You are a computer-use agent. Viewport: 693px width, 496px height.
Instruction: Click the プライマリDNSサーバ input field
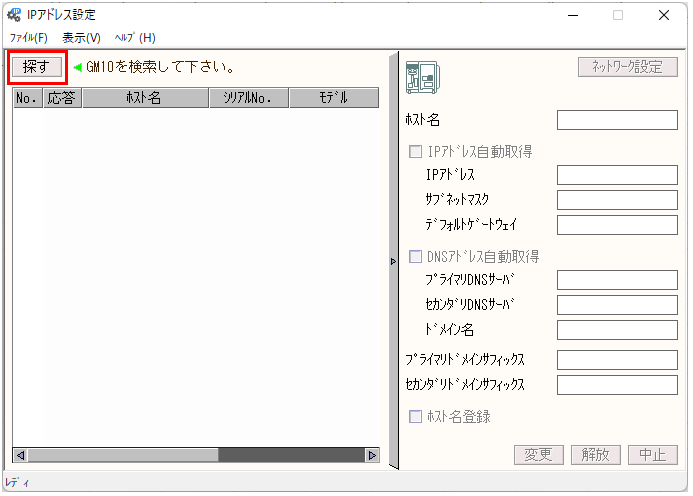pos(617,280)
